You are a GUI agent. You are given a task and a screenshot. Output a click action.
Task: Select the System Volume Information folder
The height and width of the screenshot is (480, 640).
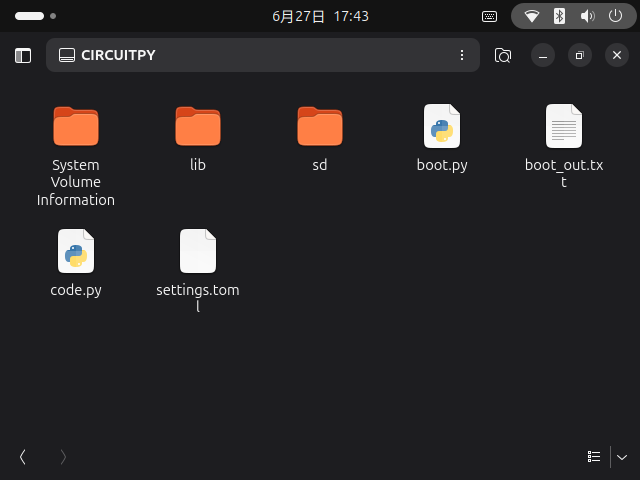pos(76,126)
